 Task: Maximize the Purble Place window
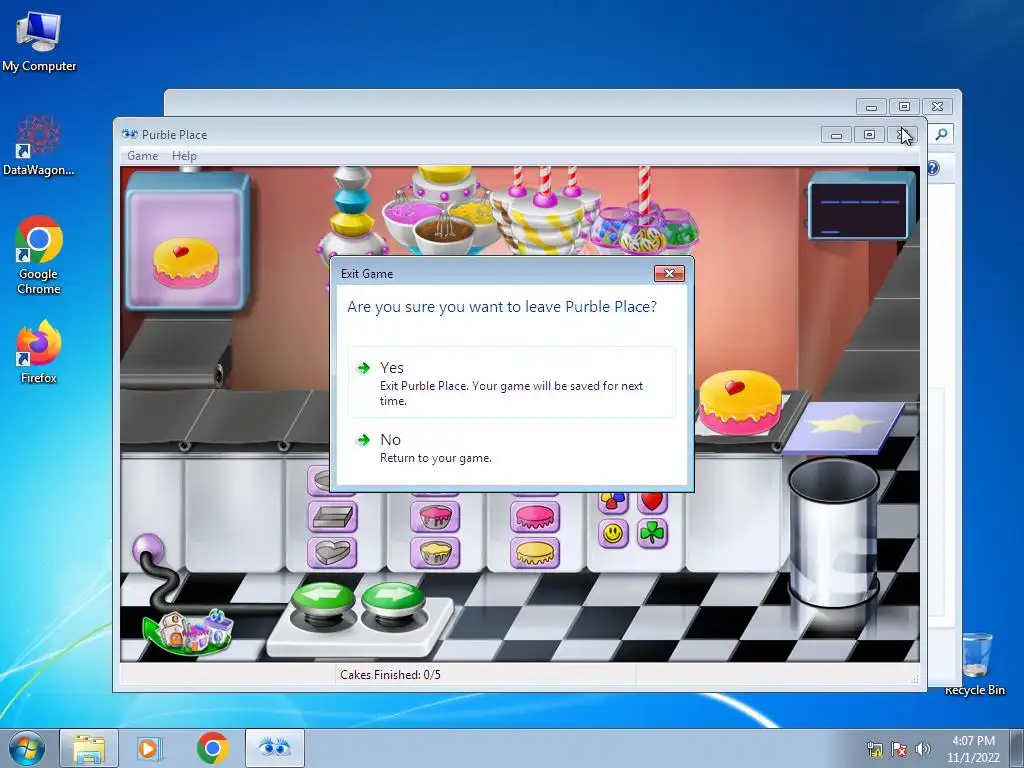pos(869,135)
